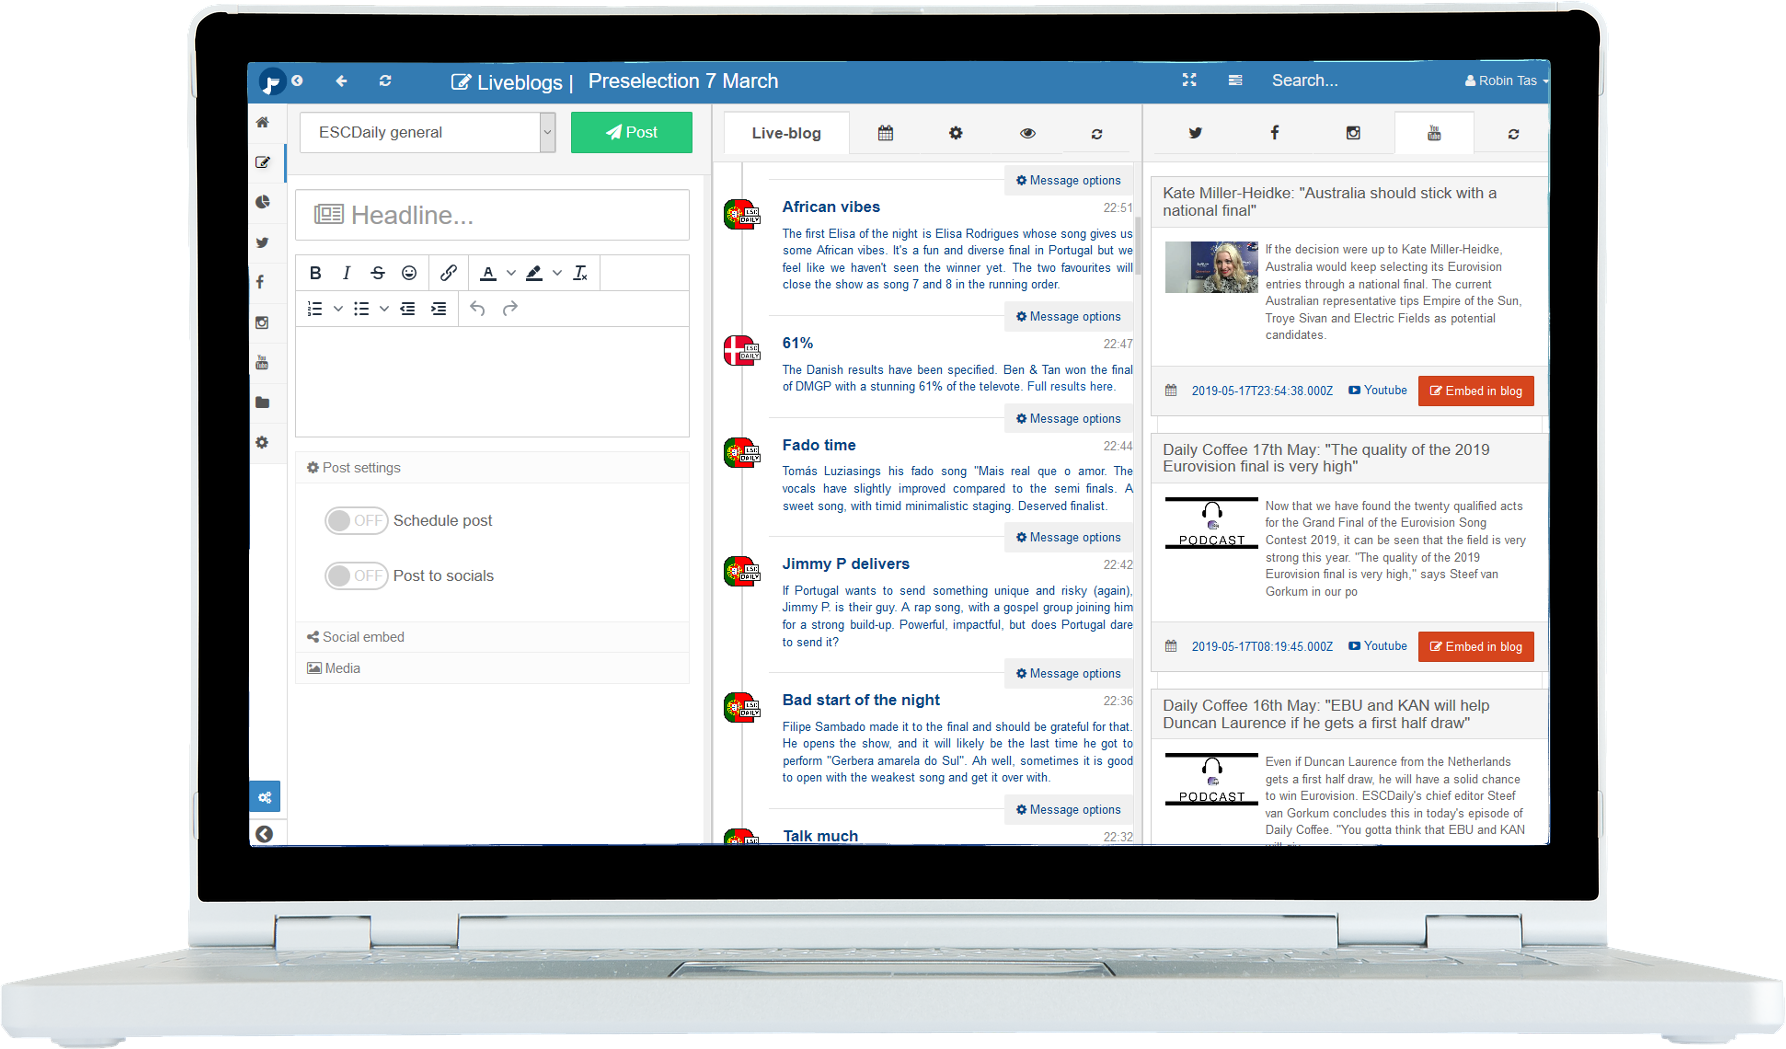Click the green Post button
The width and height of the screenshot is (1786, 1049).
coord(631,132)
